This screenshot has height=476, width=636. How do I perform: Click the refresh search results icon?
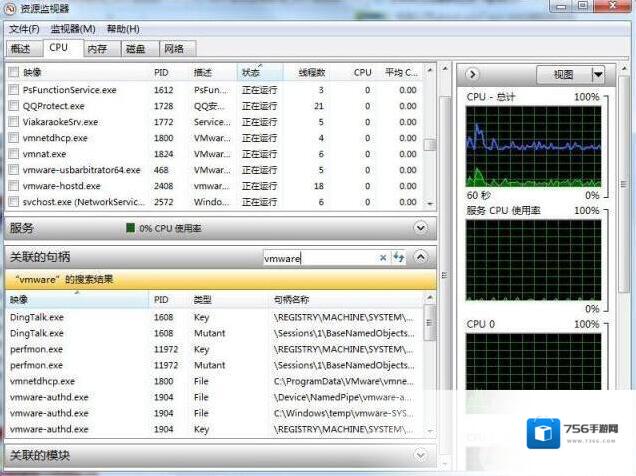[399, 258]
